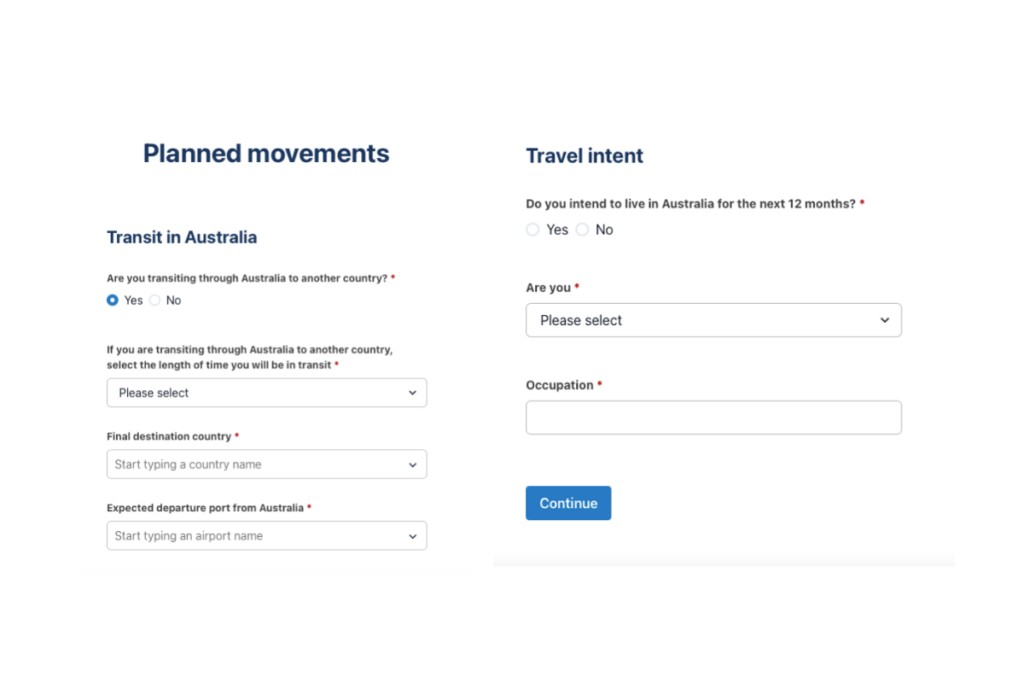The image size is (1024, 683).
Task: Click into the Occupation text box
Action: pos(713,418)
